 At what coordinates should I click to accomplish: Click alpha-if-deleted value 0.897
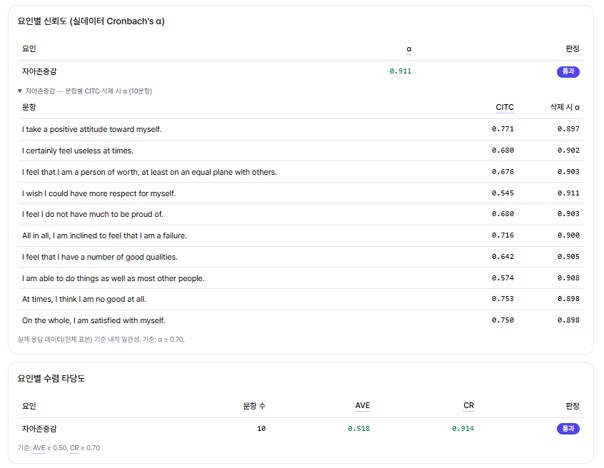point(568,129)
